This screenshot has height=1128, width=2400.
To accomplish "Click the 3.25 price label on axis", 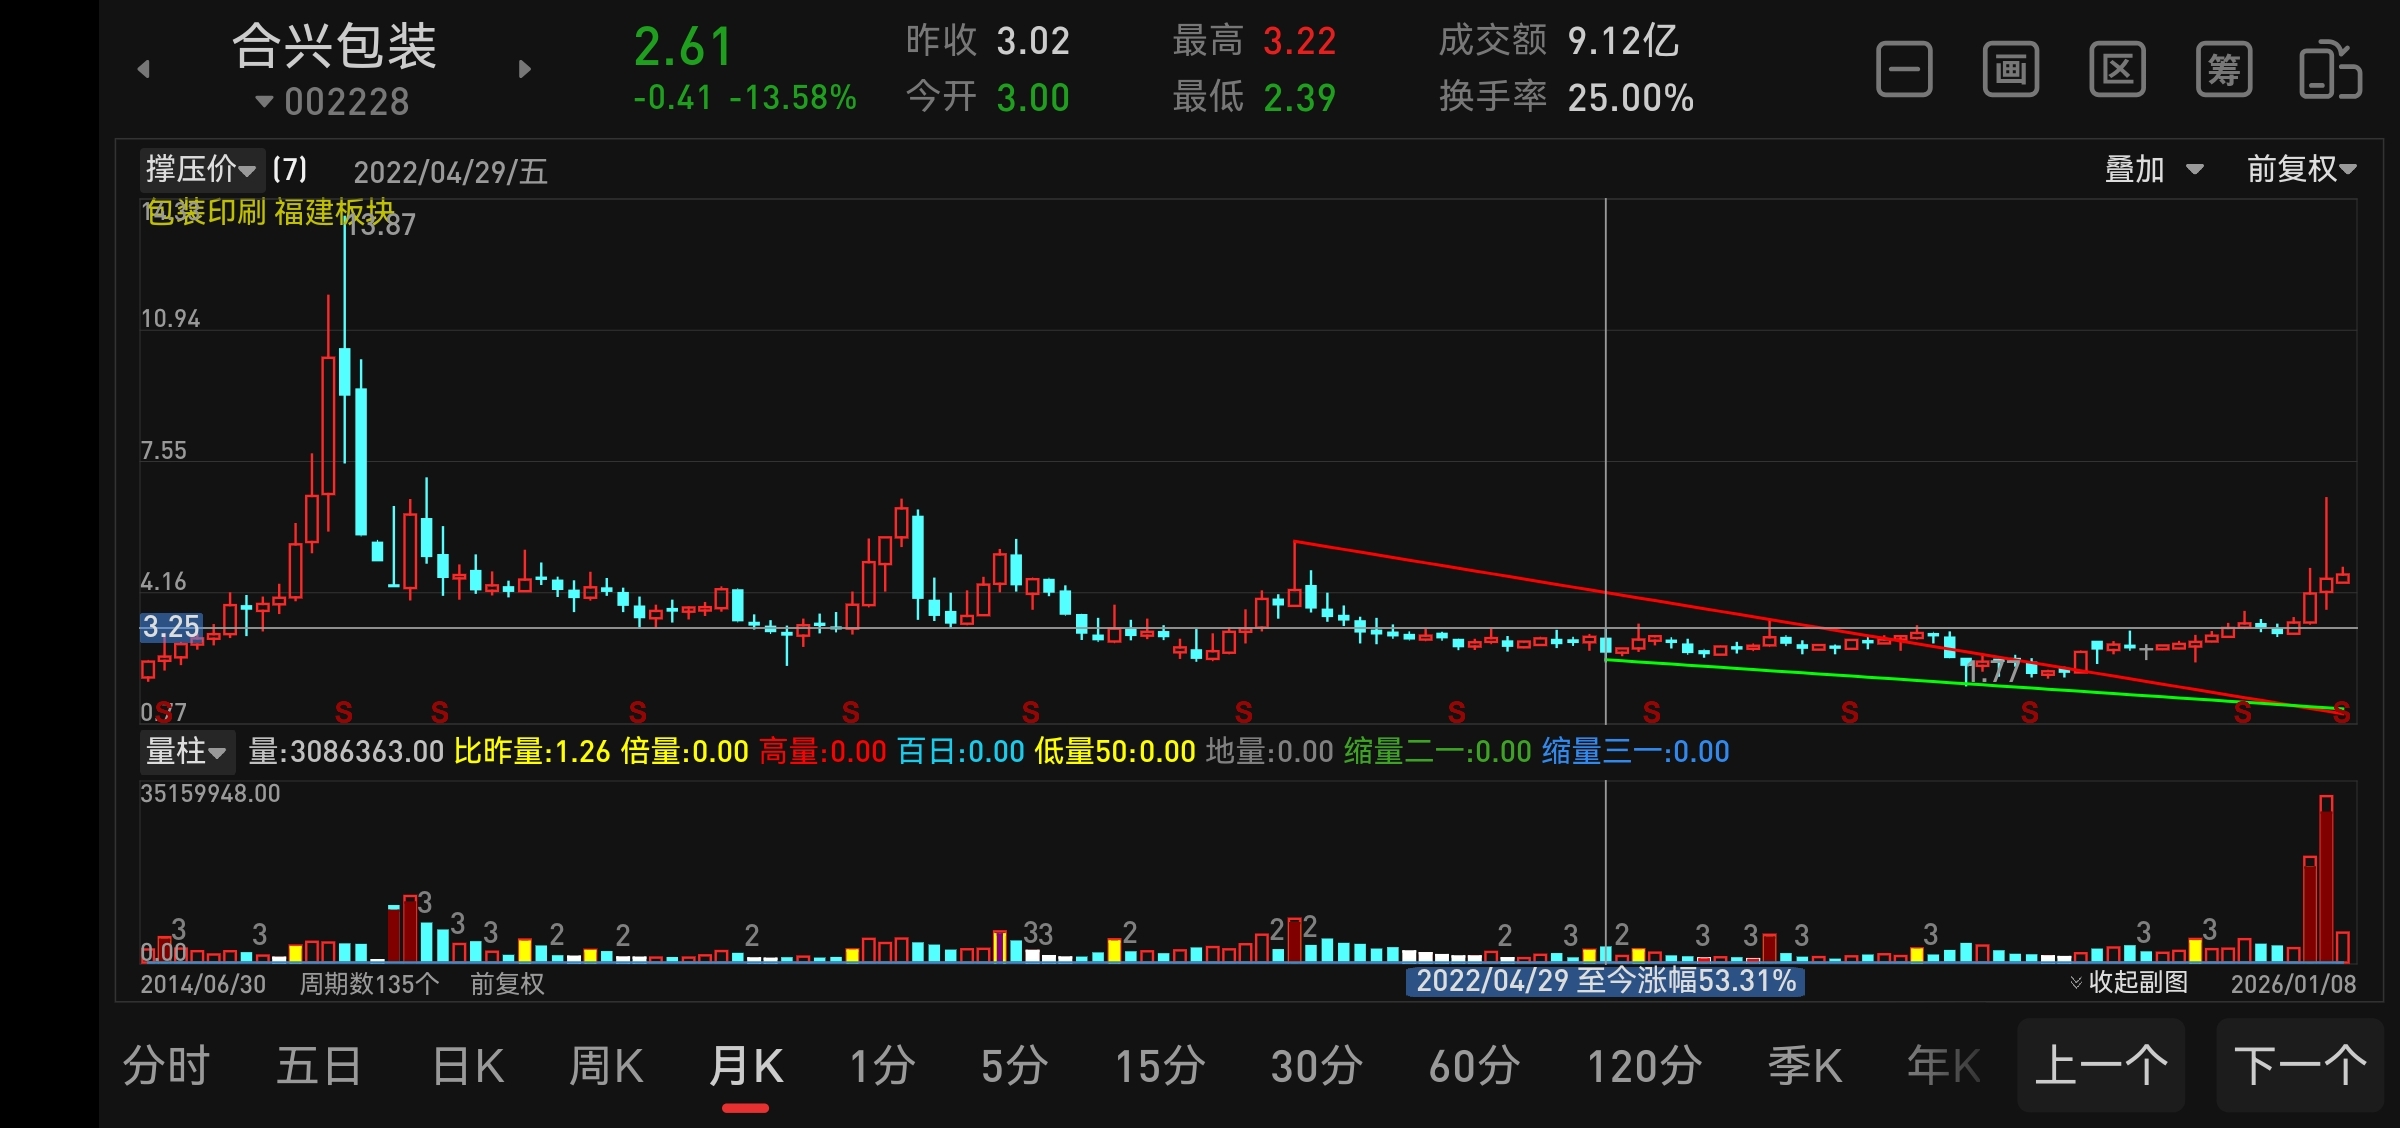I will click(171, 627).
